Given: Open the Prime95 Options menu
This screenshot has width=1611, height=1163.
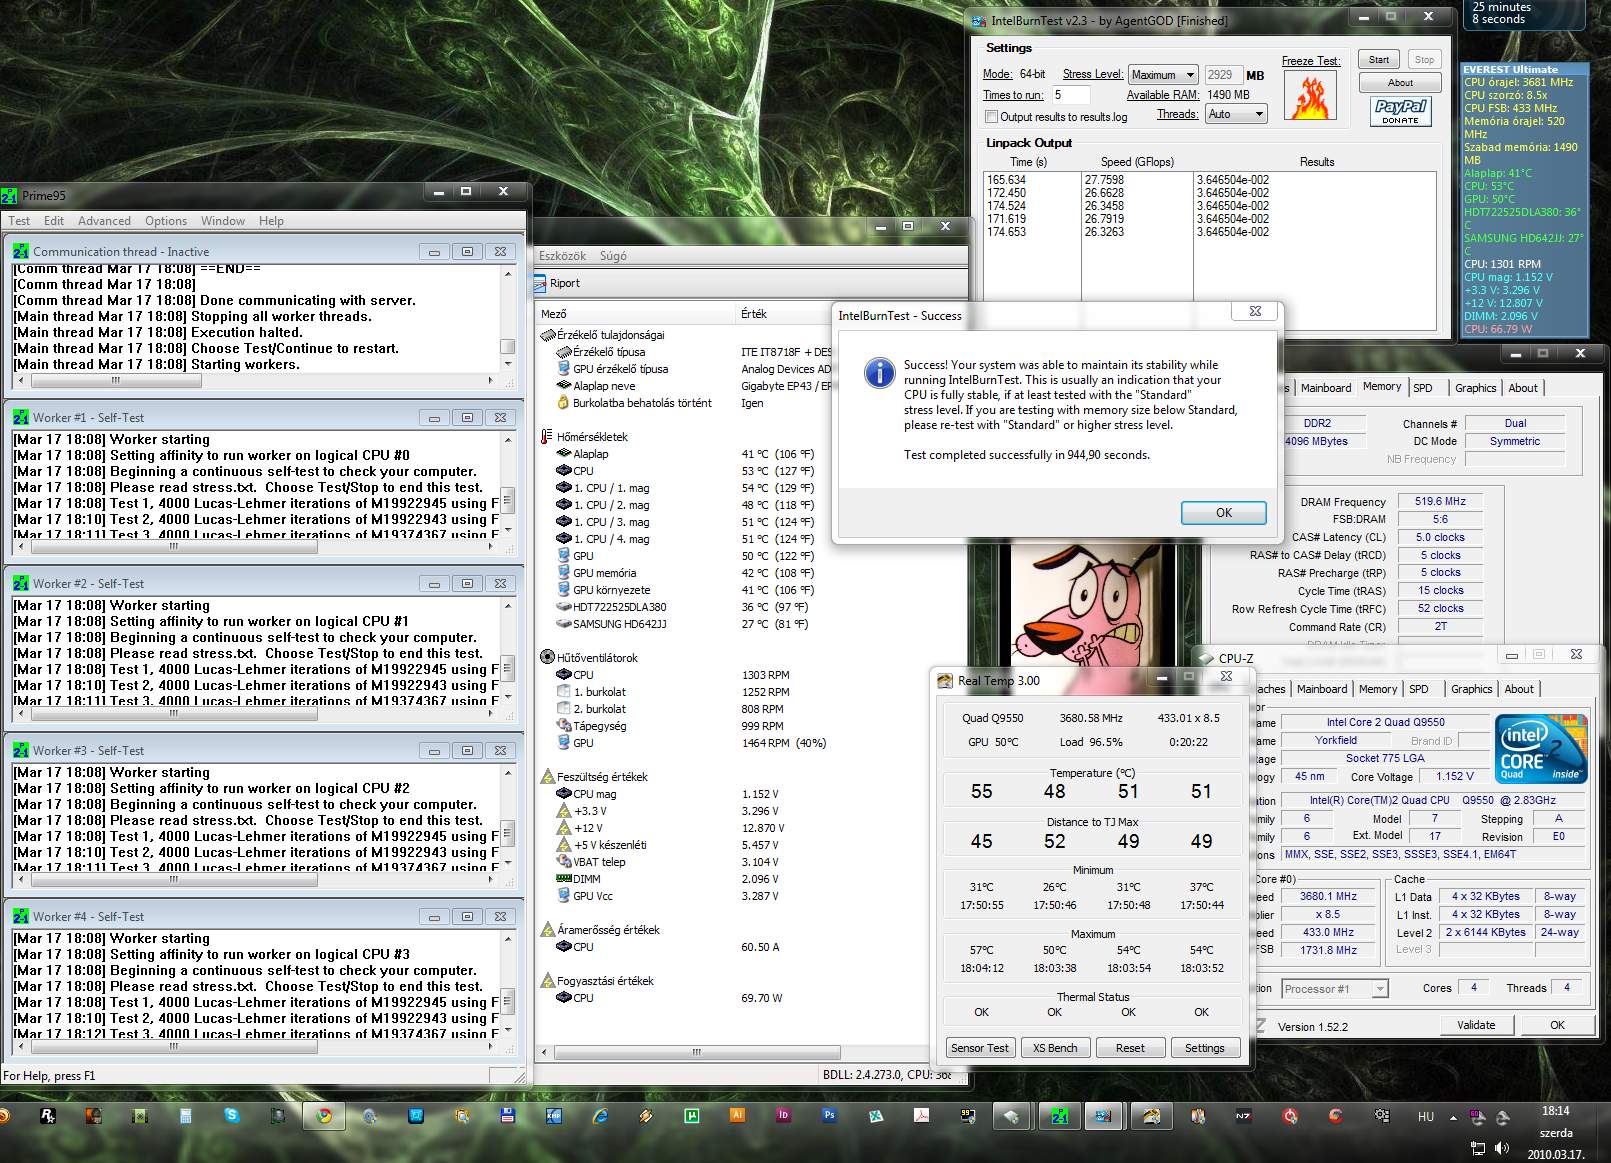Looking at the screenshot, I should point(166,221).
